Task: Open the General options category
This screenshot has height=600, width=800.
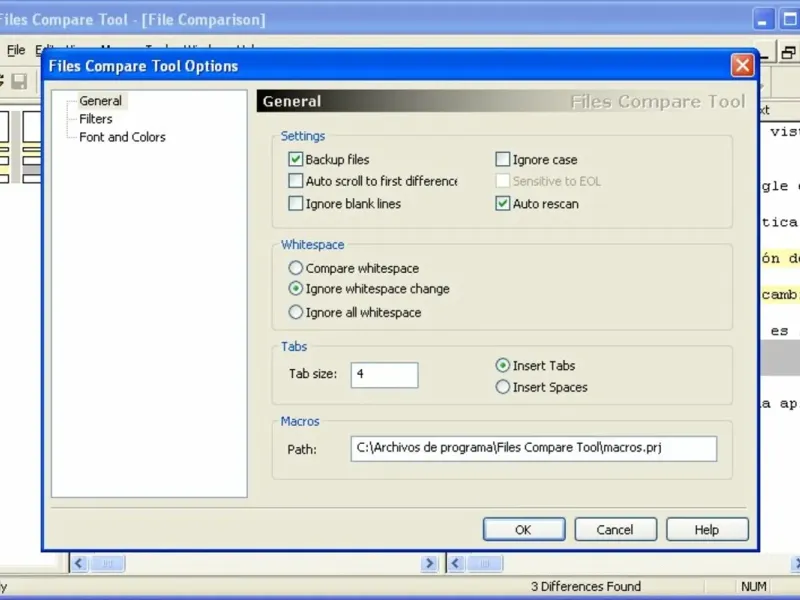Action: [x=101, y=101]
